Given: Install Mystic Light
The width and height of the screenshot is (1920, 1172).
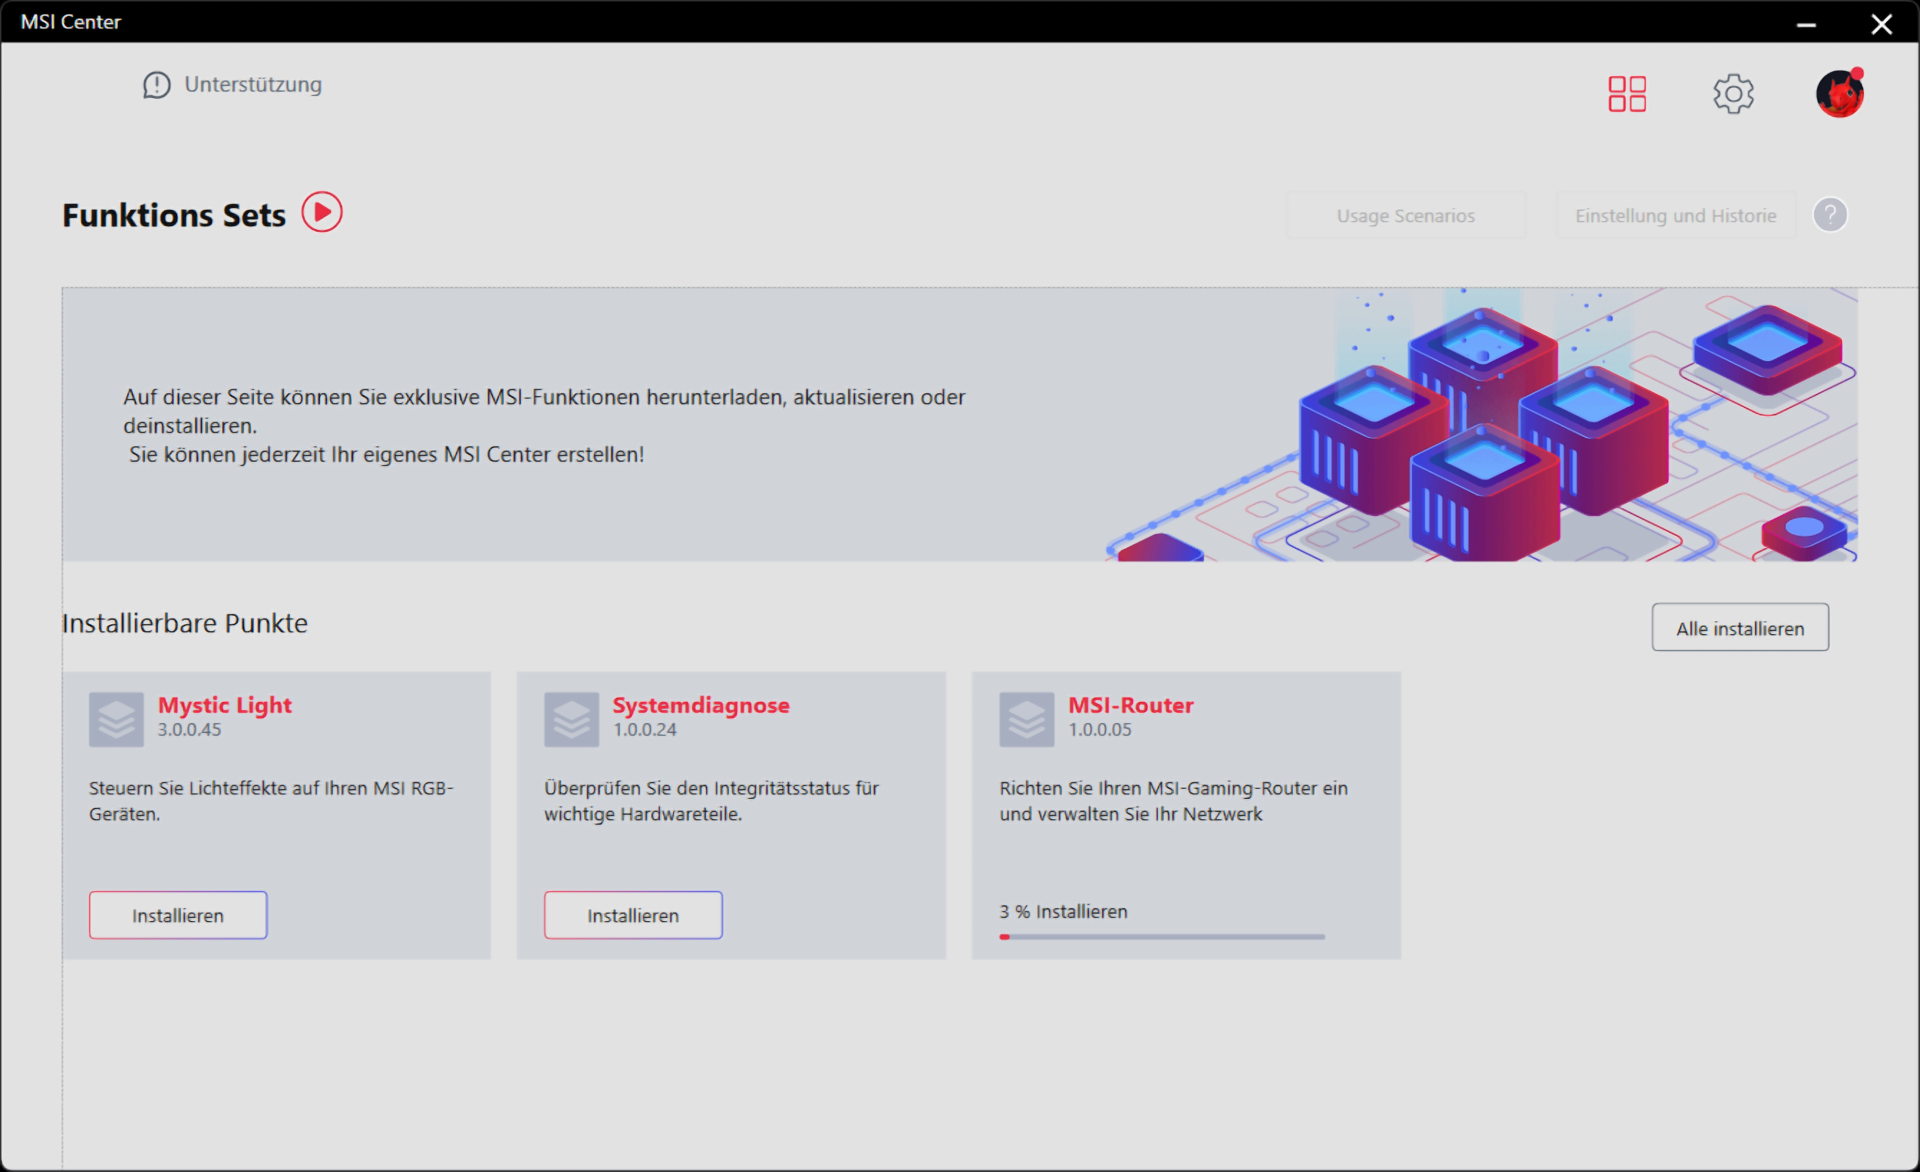Looking at the screenshot, I should 178,915.
